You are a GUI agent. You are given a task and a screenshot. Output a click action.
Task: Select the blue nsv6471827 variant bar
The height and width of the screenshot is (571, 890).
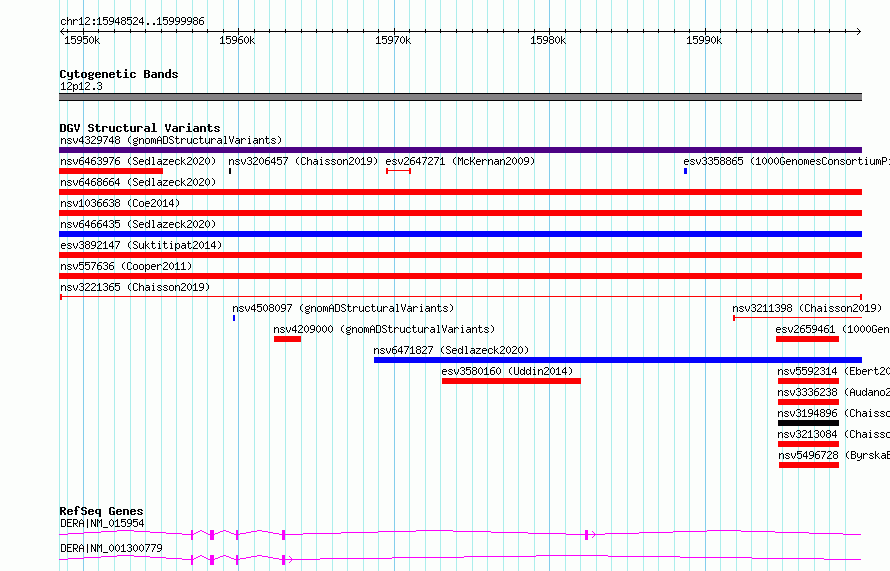click(618, 360)
